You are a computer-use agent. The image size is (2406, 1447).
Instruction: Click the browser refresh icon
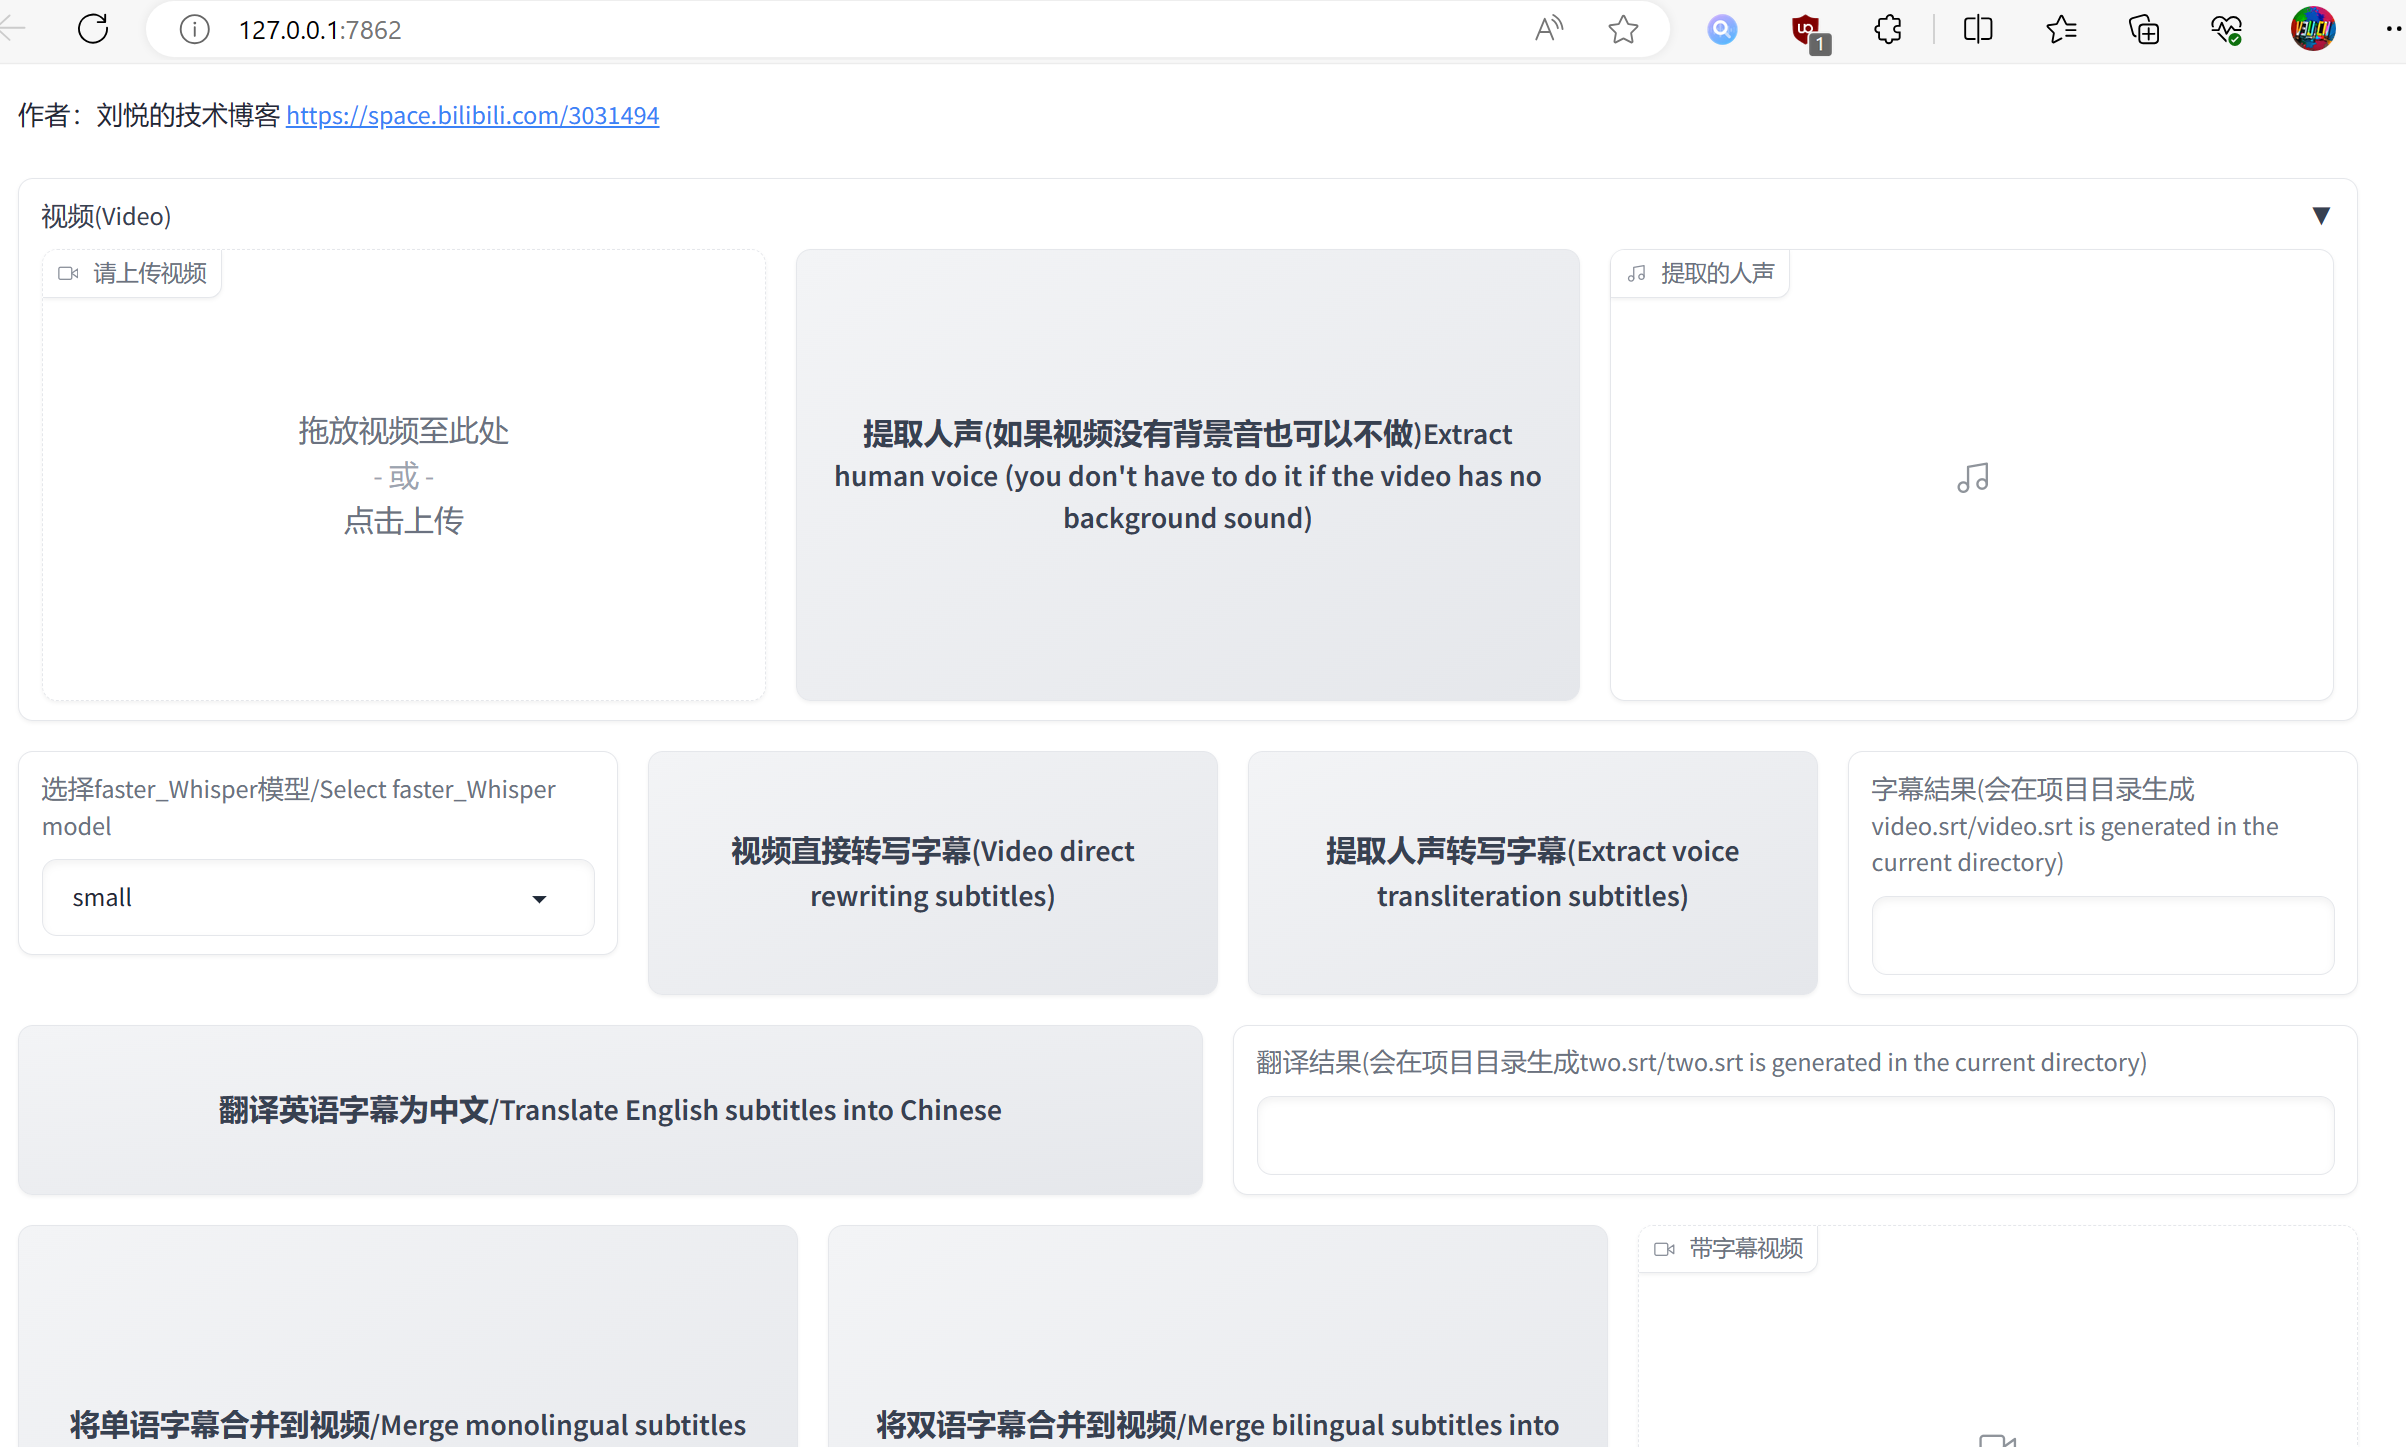(93, 29)
